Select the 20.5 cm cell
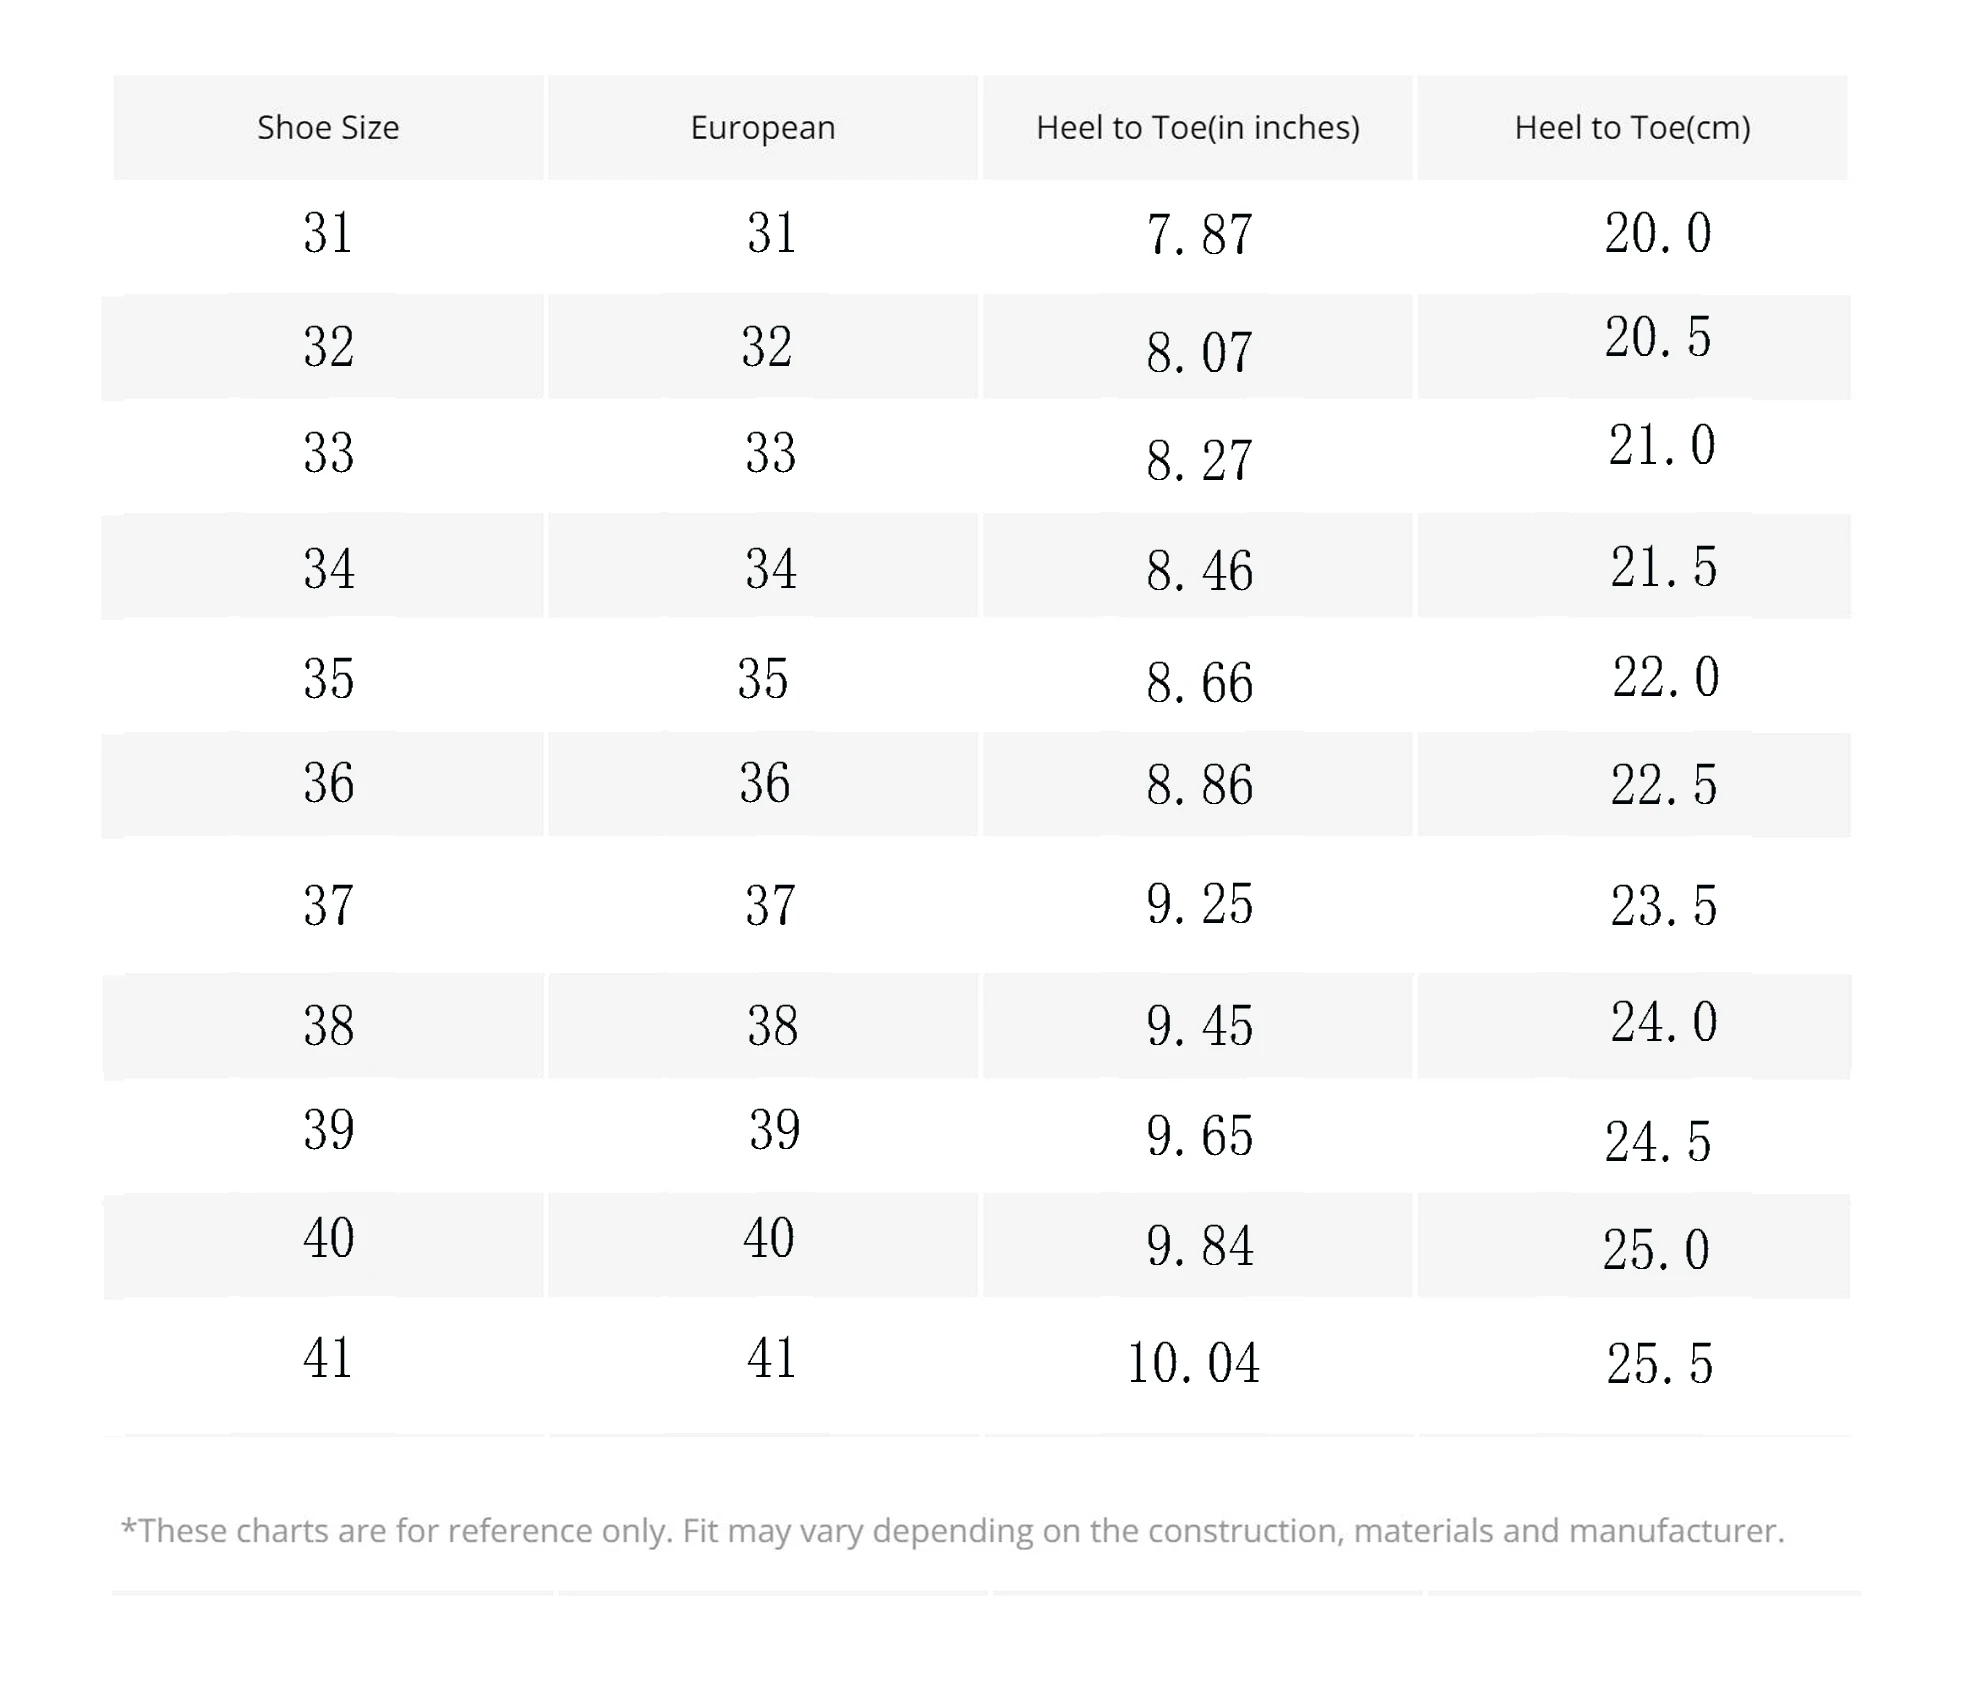This screenshot has width=1984, height=1701. click(x=1657, y=337)
